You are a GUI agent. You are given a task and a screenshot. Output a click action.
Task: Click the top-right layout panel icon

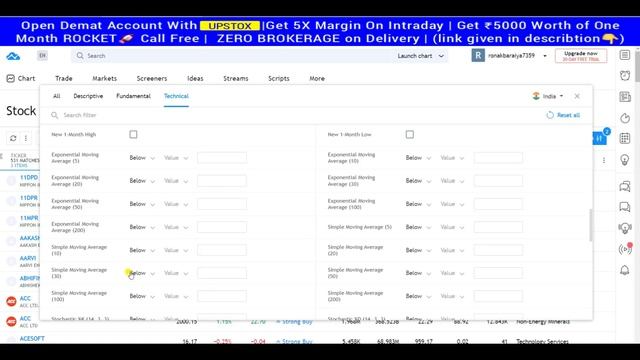[624, 55]
